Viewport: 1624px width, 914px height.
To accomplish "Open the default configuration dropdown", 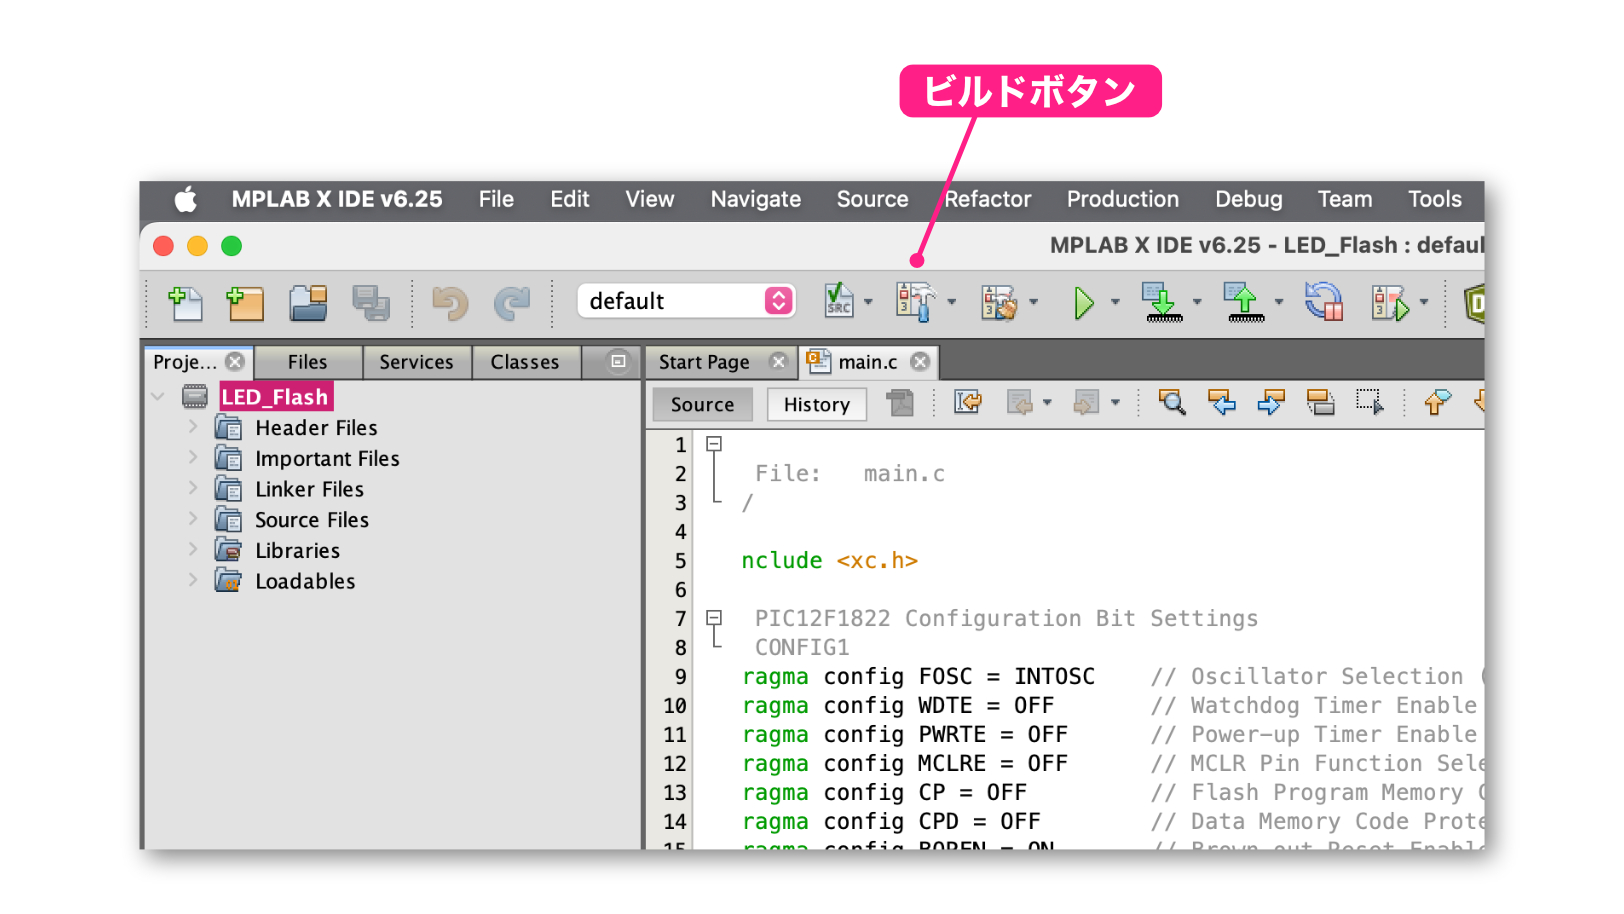I will tap(686, 301).
